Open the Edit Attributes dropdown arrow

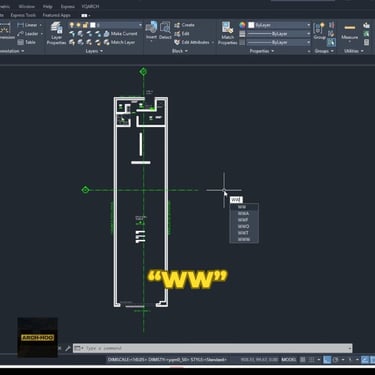coord(213,42)
